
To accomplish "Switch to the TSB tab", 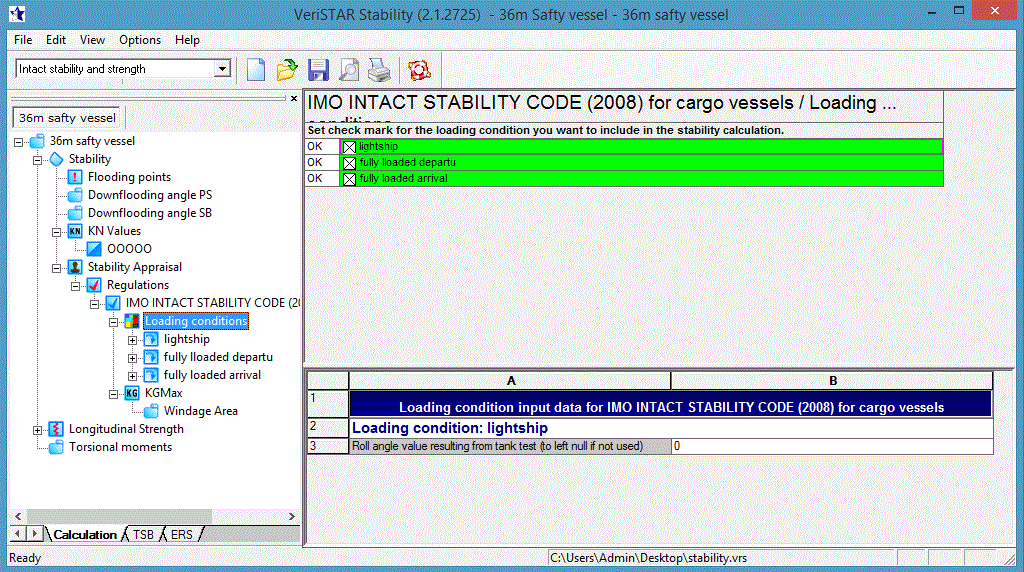I will click(144, 535).
